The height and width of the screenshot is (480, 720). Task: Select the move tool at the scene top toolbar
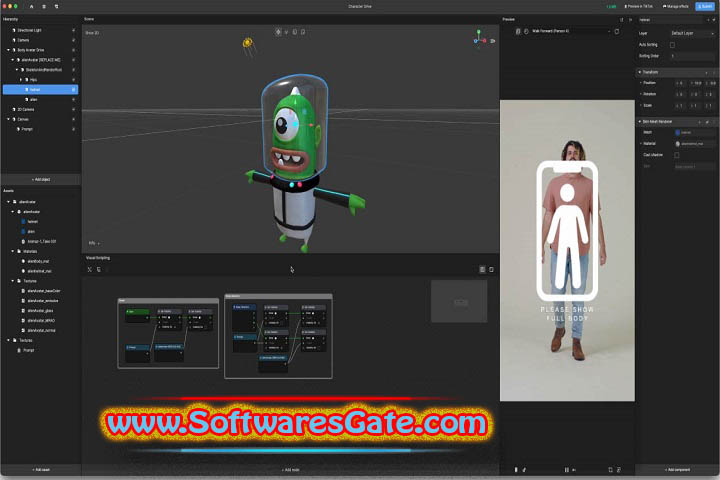(278, 32)
